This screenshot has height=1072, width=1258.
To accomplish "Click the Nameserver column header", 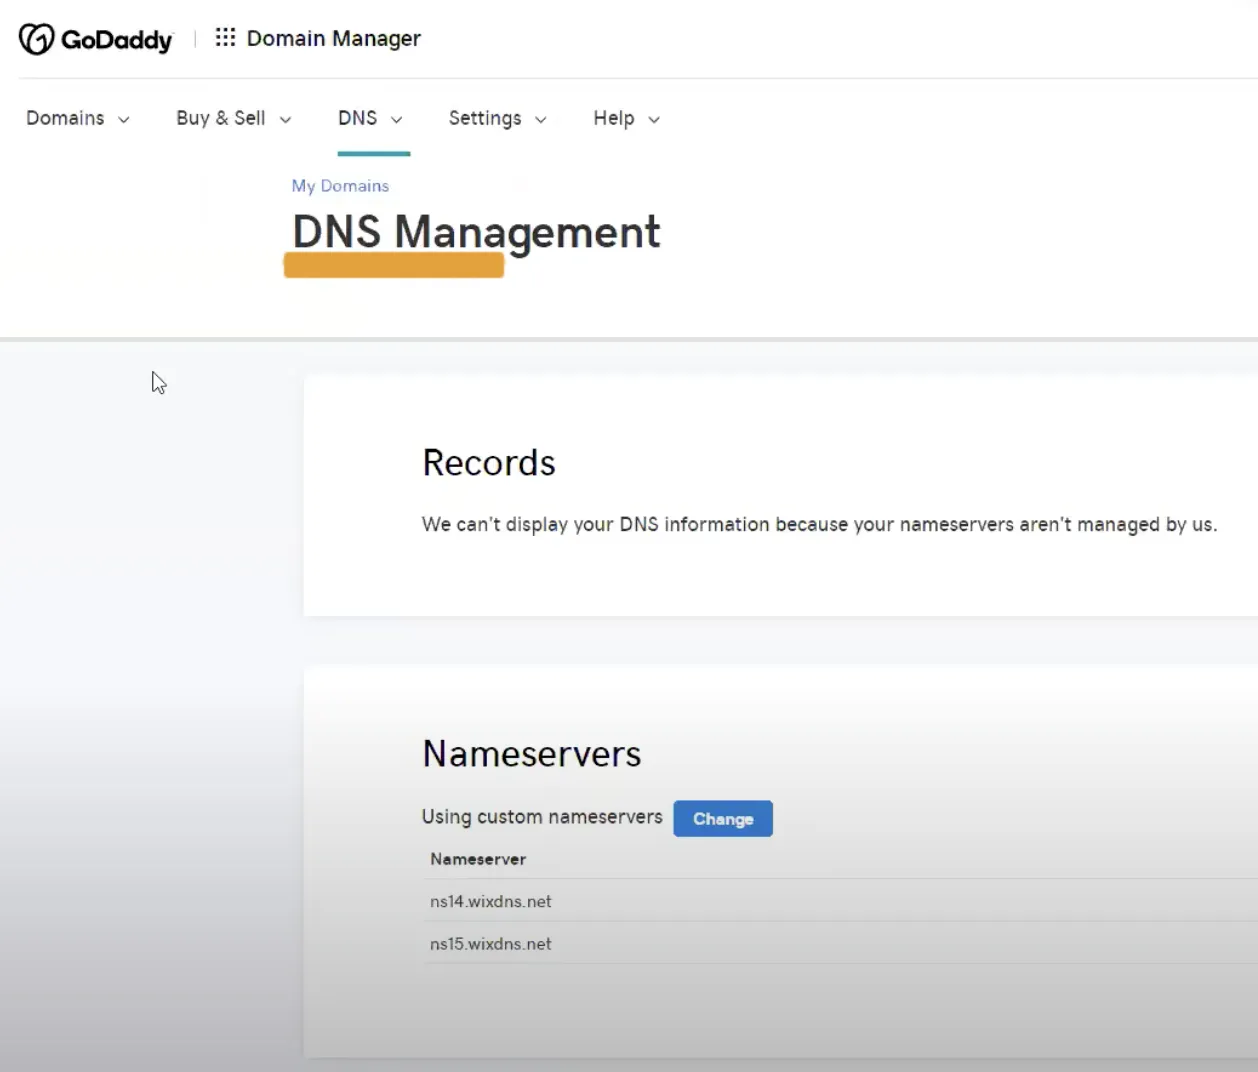I will click(x=478, y=859).
